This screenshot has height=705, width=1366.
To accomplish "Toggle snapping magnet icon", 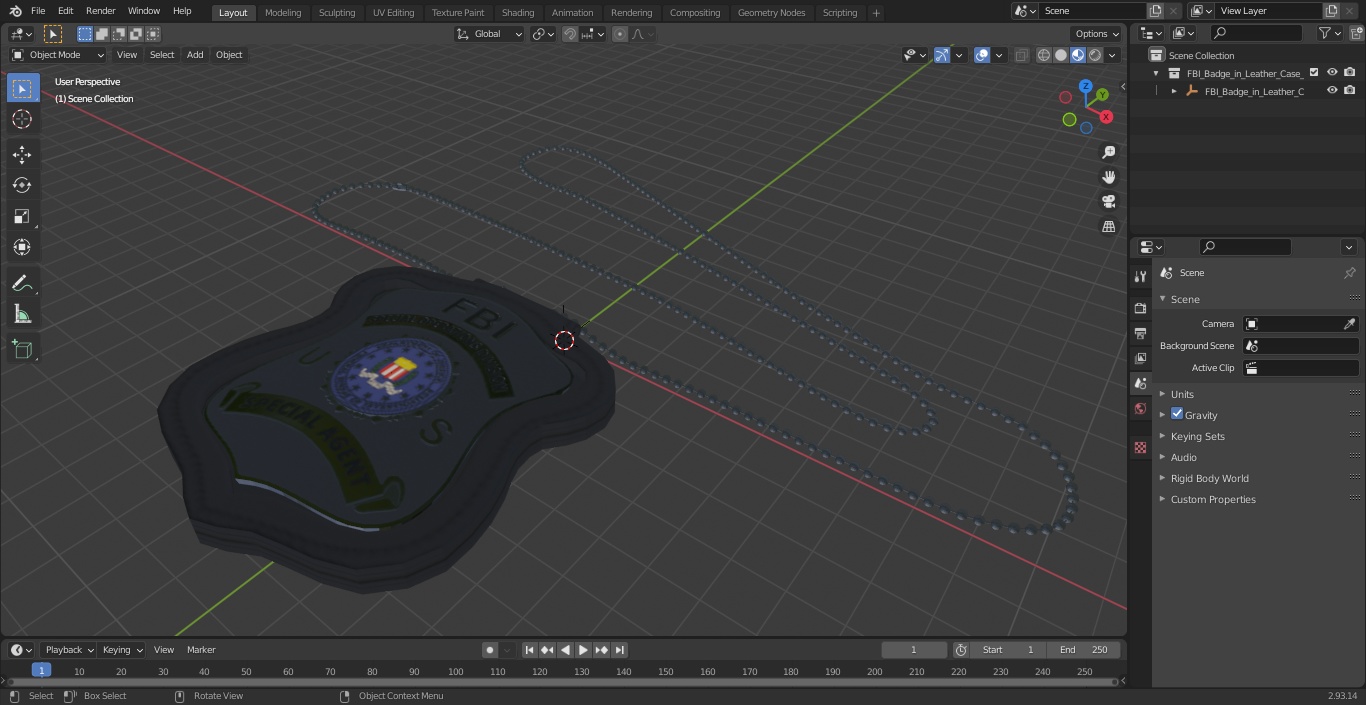I will pyautogui.click(x=569, y=34).
